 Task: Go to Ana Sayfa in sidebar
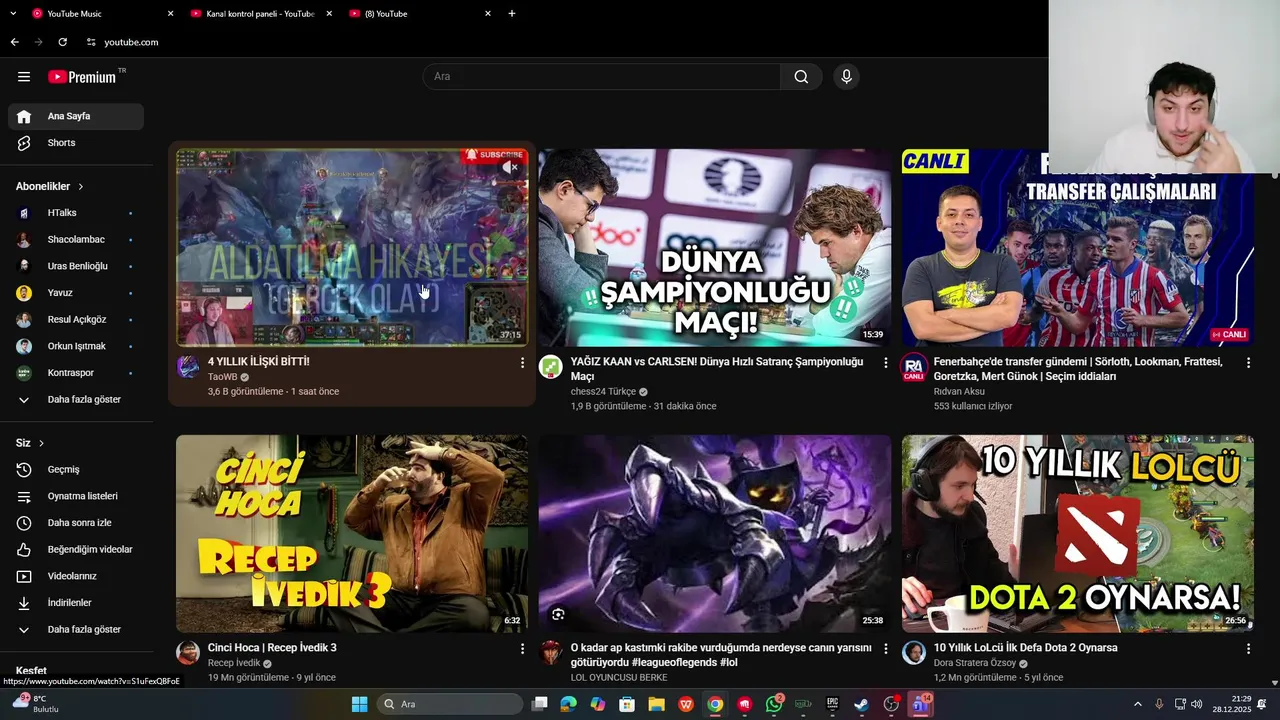(x=76, y=116)
